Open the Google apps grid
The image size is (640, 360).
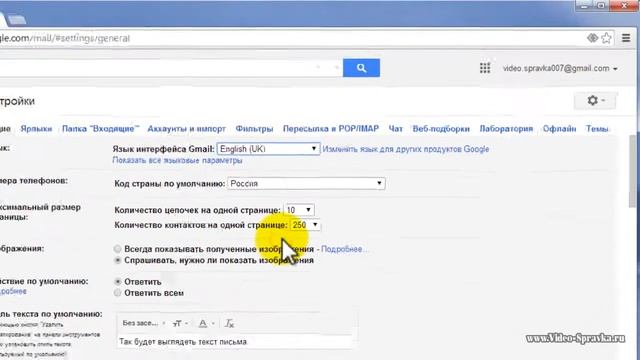point(485,68)
